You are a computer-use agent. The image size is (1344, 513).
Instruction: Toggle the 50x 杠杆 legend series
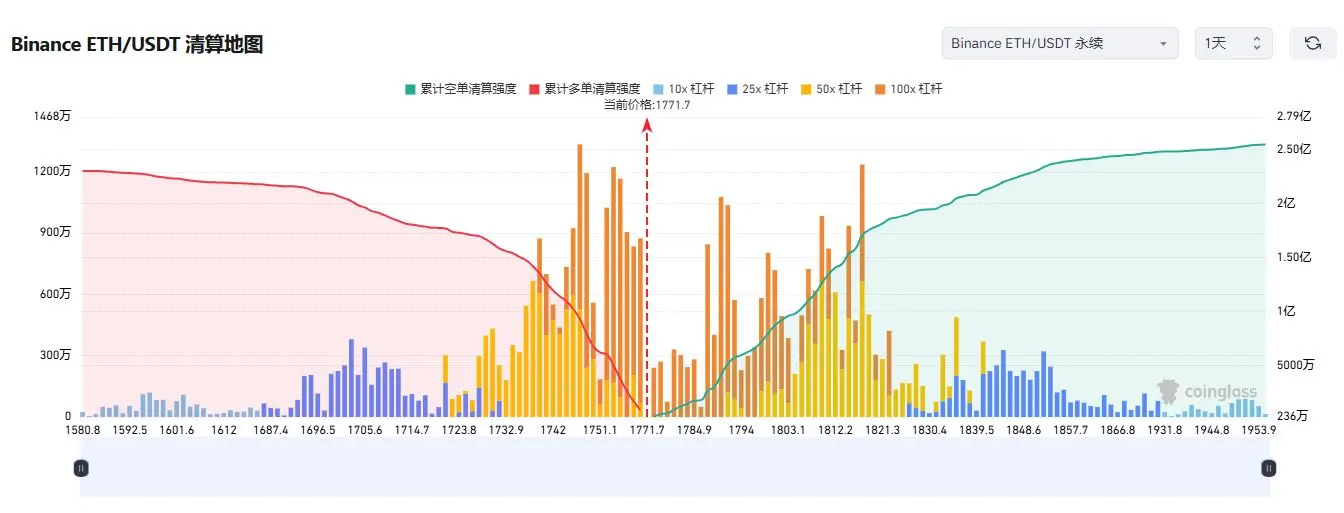832,89
